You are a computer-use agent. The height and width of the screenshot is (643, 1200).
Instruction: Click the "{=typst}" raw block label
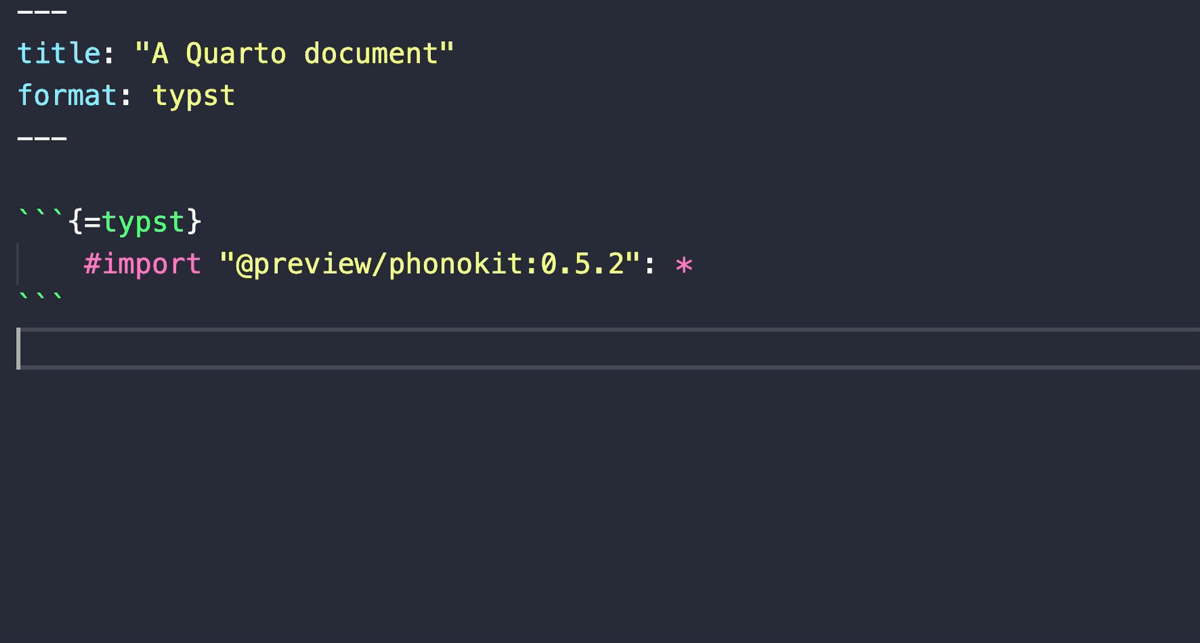click(x=135, y=223)
